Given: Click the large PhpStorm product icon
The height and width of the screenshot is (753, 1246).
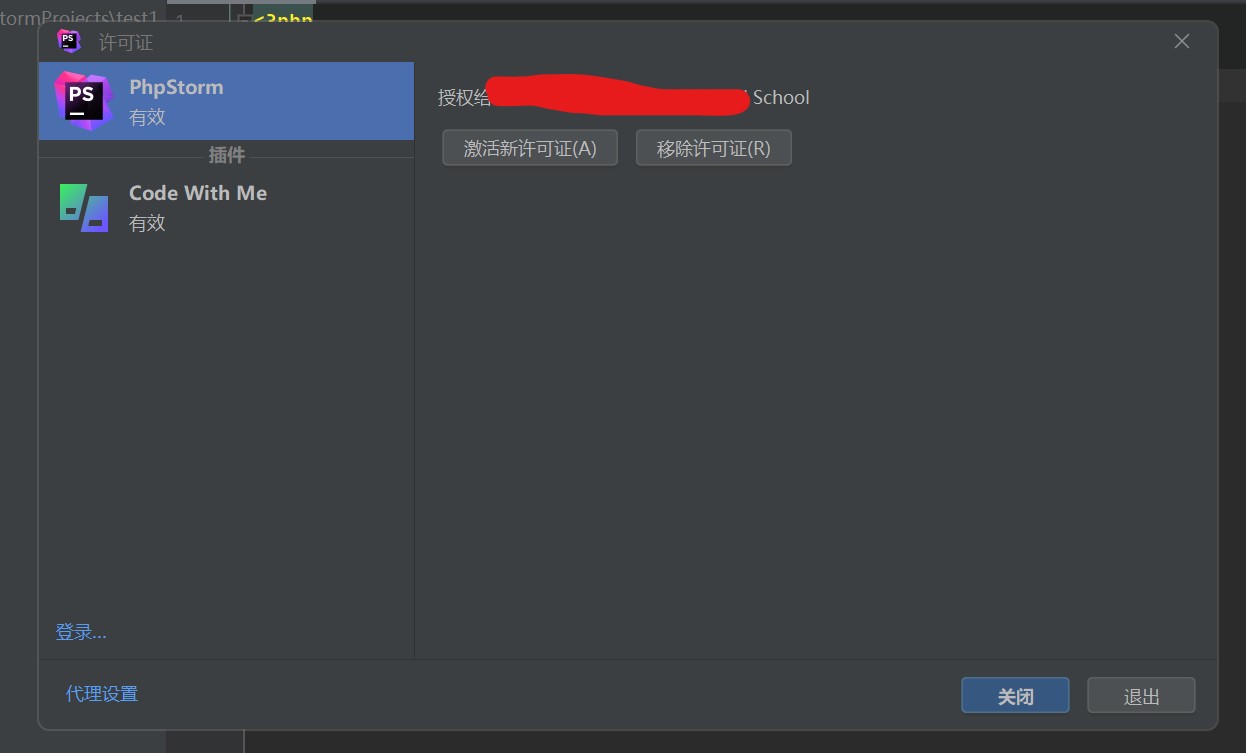Looking at the screenshot, I should tap(84, 101).
